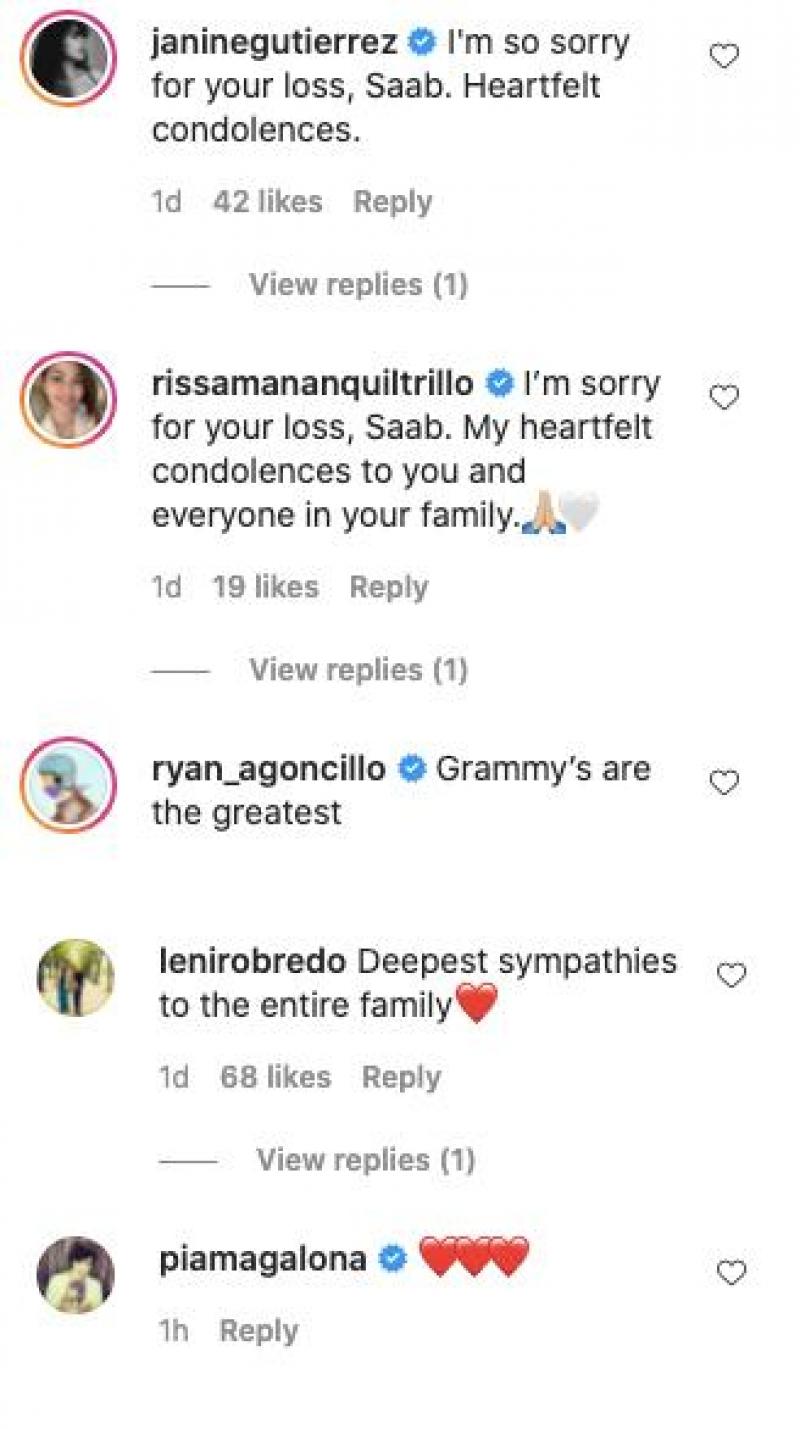View ryan_agoncillo's story avatar
Image resolution: width=800 pixels, height=1429 pixels.
[69, 785]
